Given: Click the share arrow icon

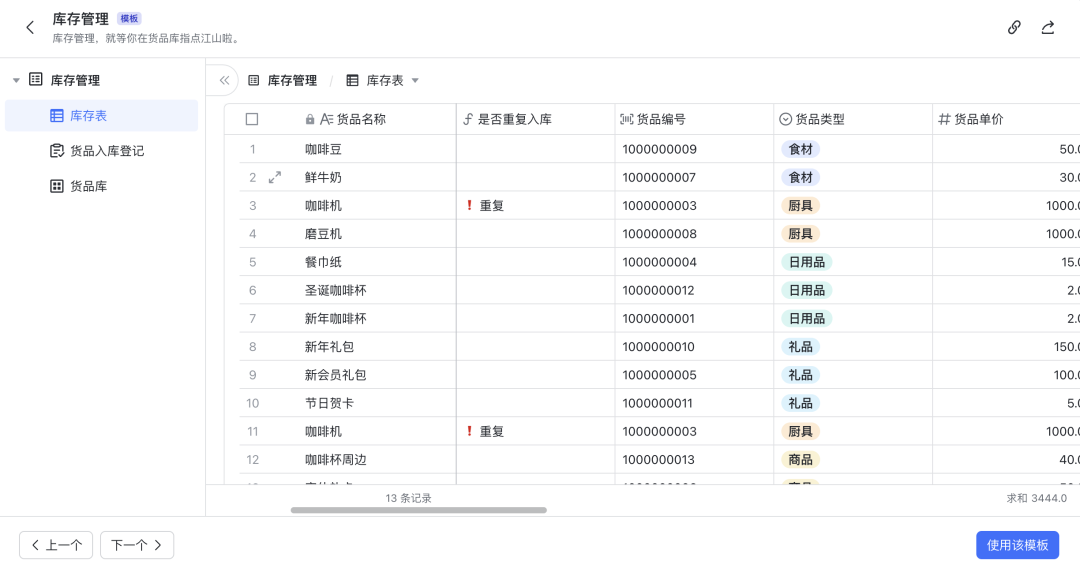Looking at the screenshot, I should pos(1048,28).
